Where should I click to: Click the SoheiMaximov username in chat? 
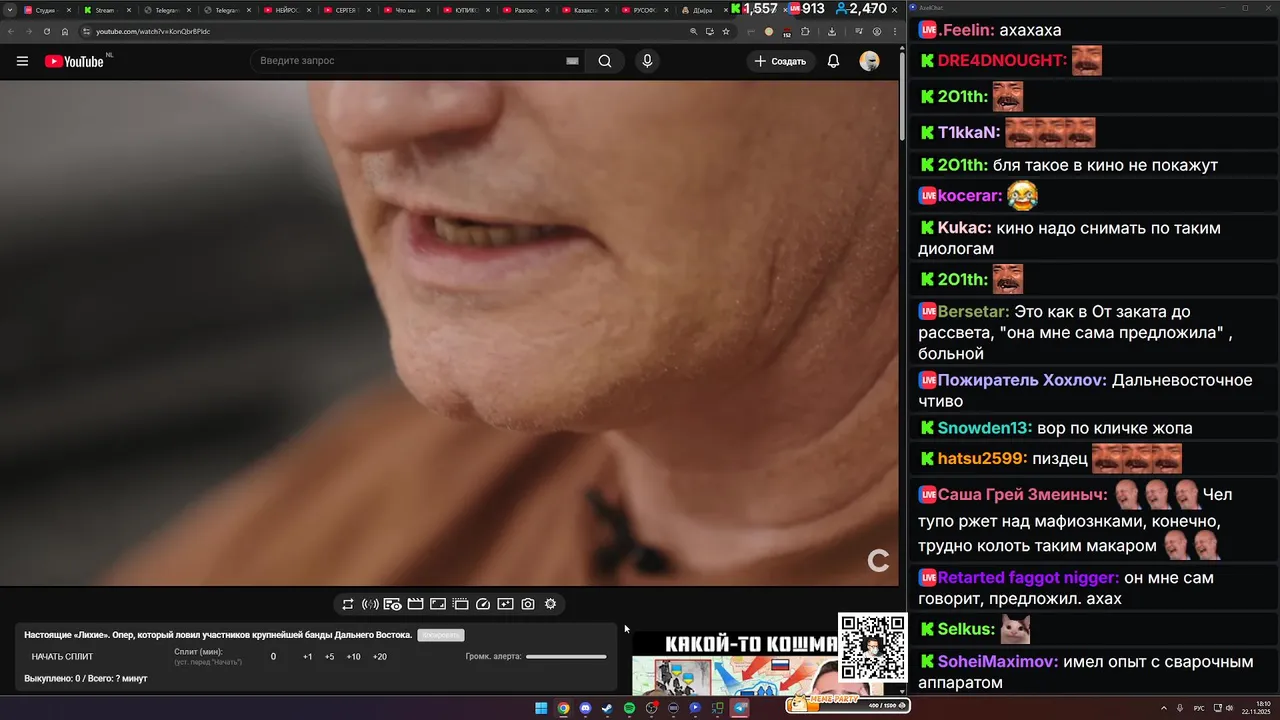[997, 661]
